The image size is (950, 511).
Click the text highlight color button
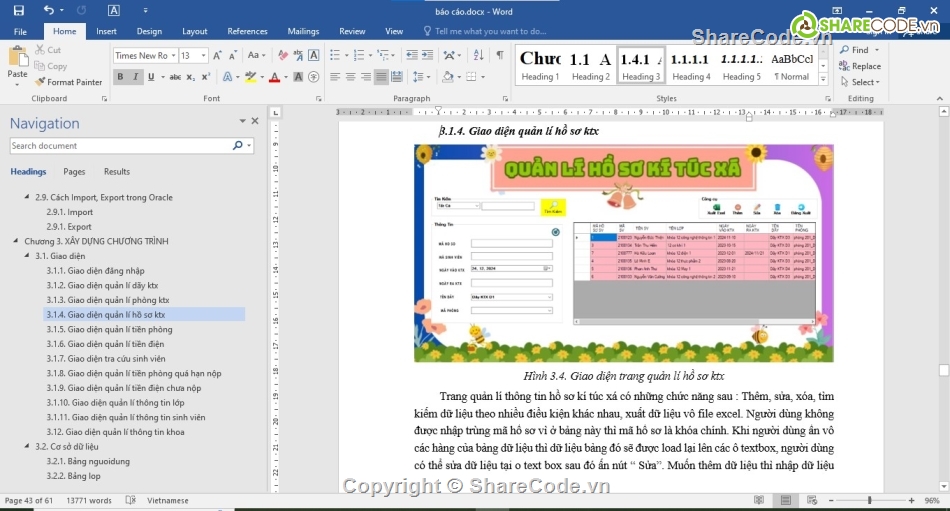pos(250,77)
